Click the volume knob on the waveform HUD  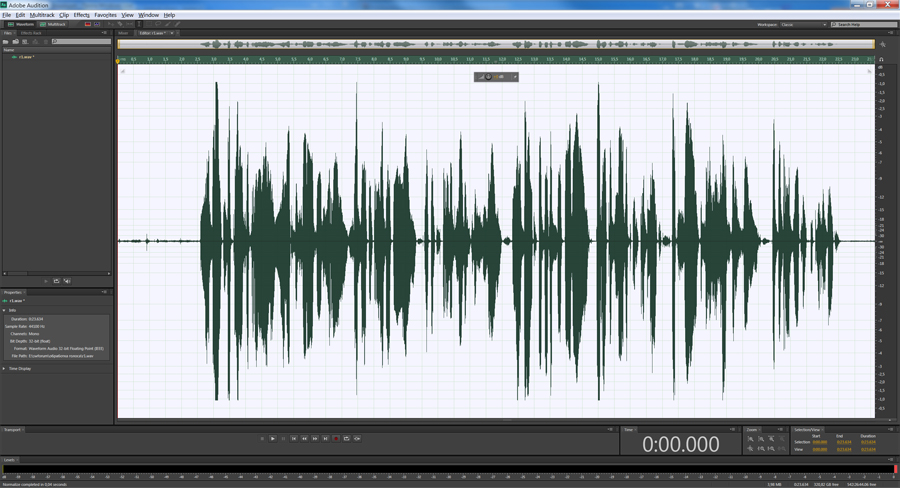pos(487,76)
